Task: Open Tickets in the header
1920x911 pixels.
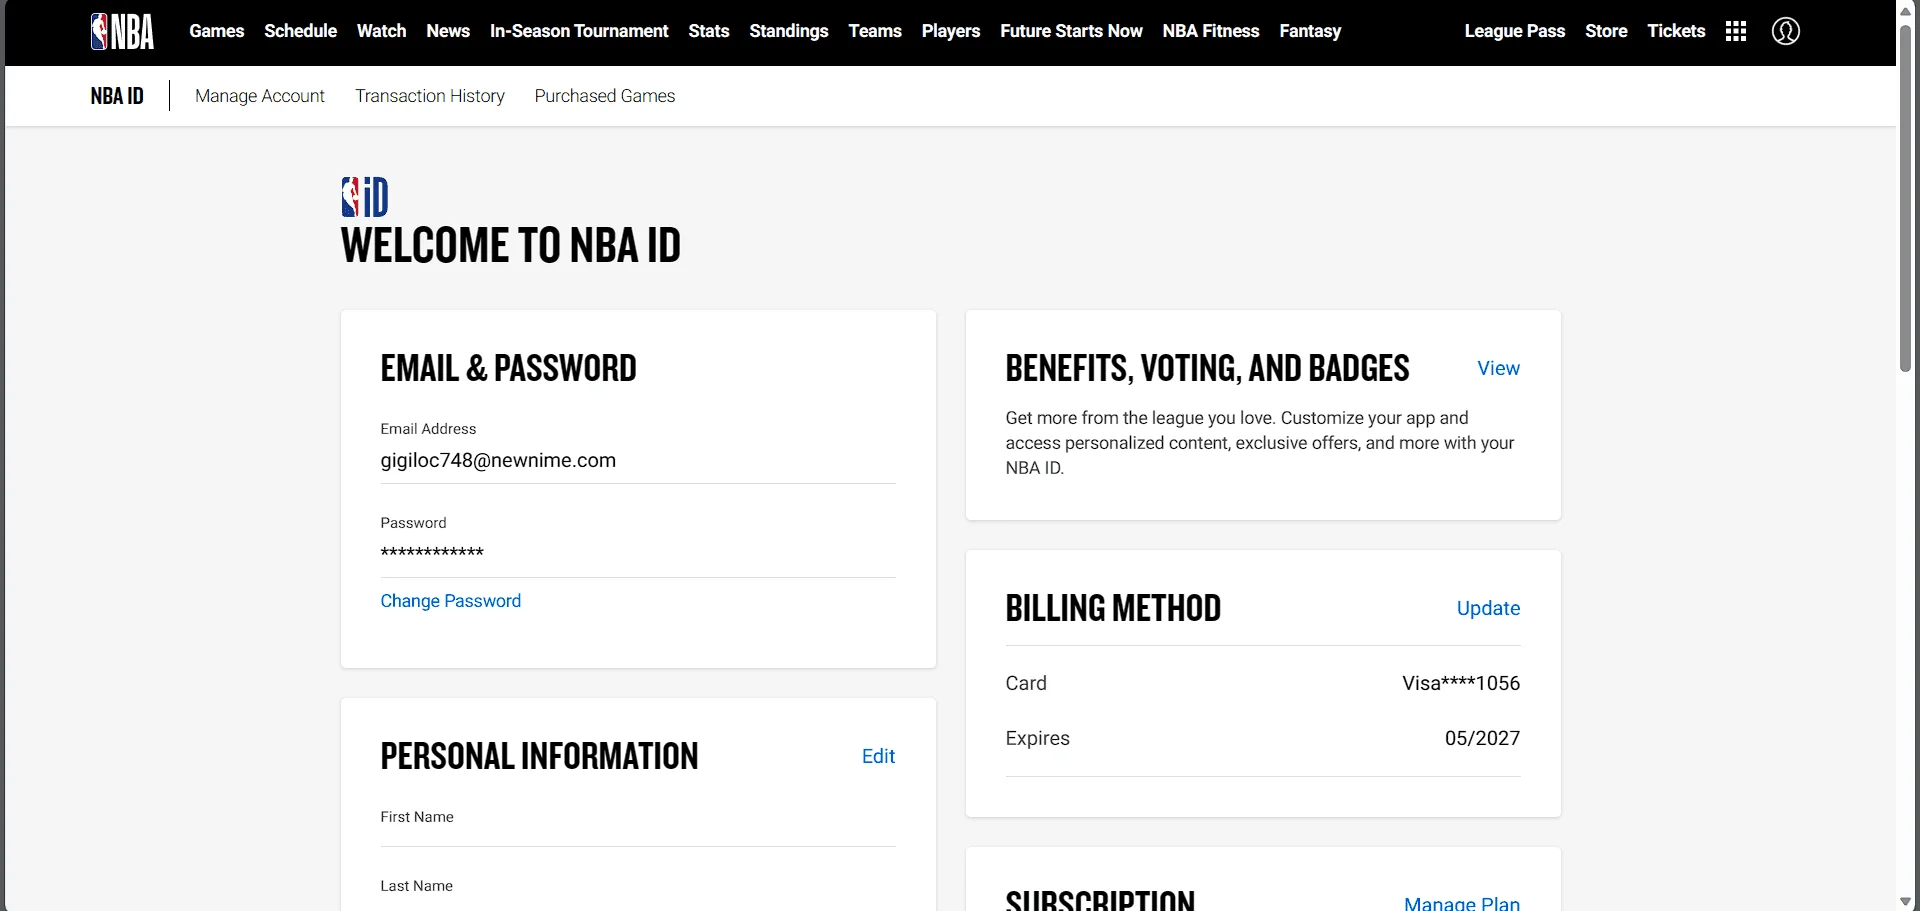Action: click(1676, 31)
